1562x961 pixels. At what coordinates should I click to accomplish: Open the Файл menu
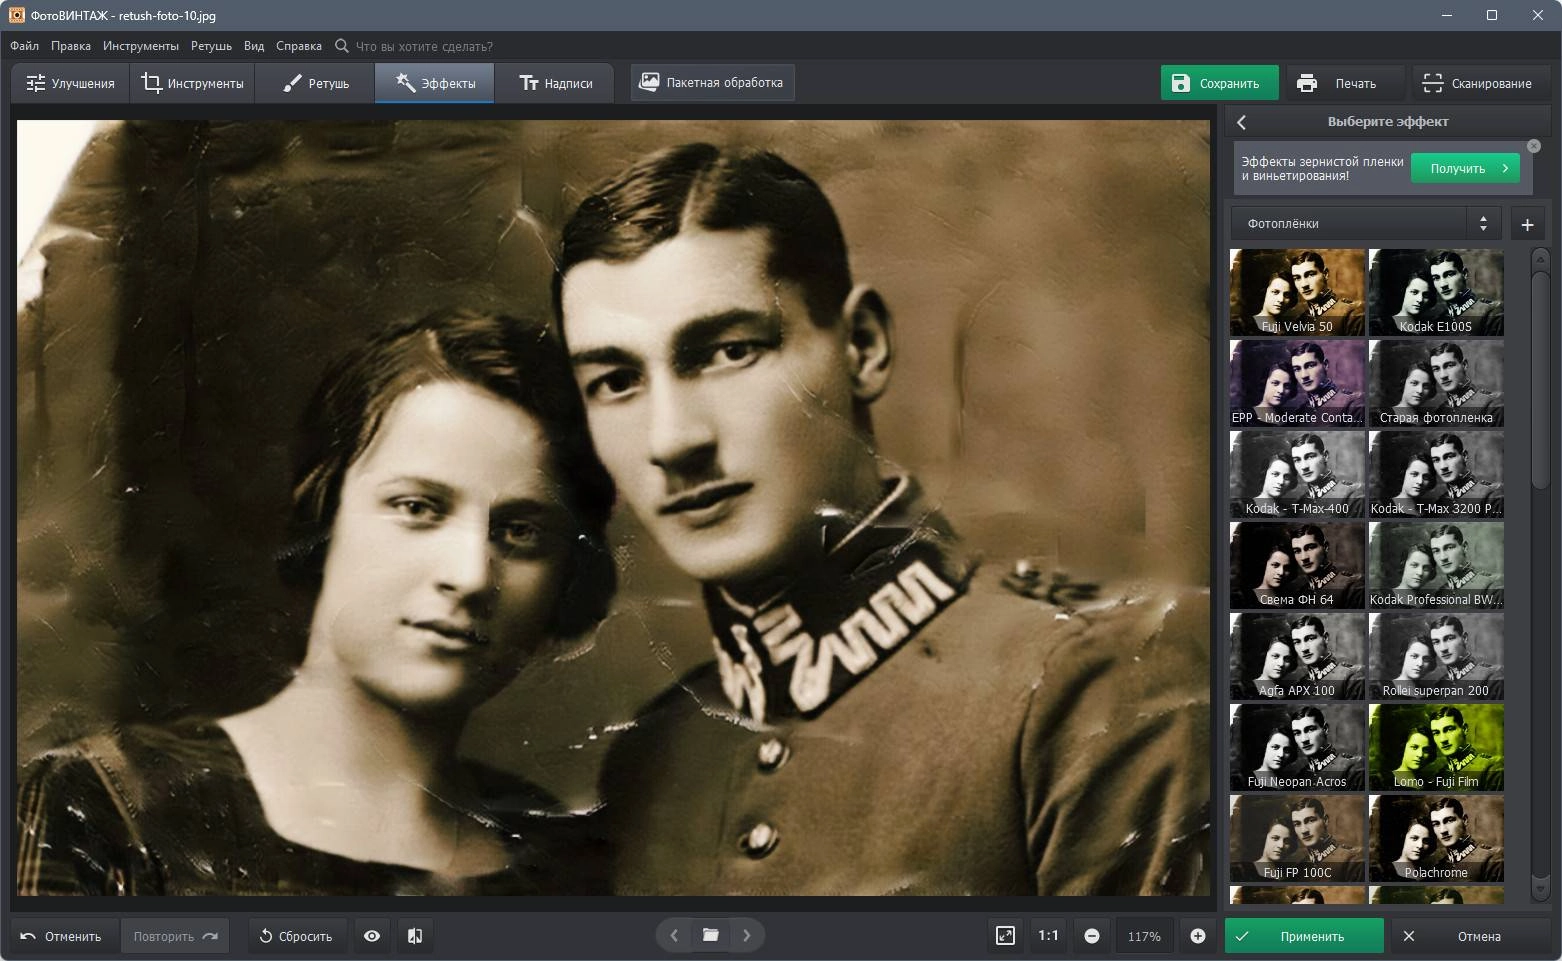pos(24,46)
